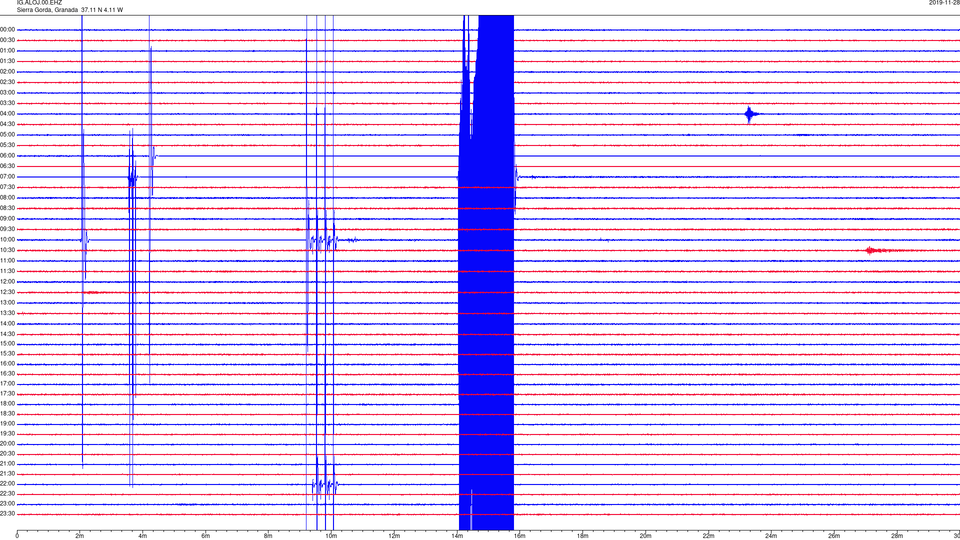Select the 04:00 trace label
This screenshot has width=960, height=540.
tap(7, 113)
